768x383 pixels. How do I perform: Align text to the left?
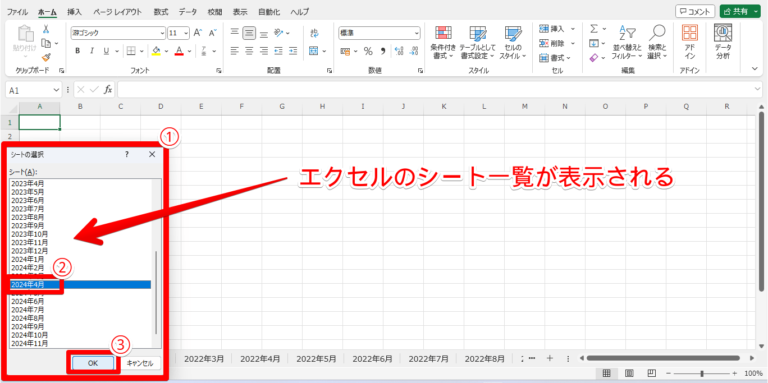pos(235,50)
